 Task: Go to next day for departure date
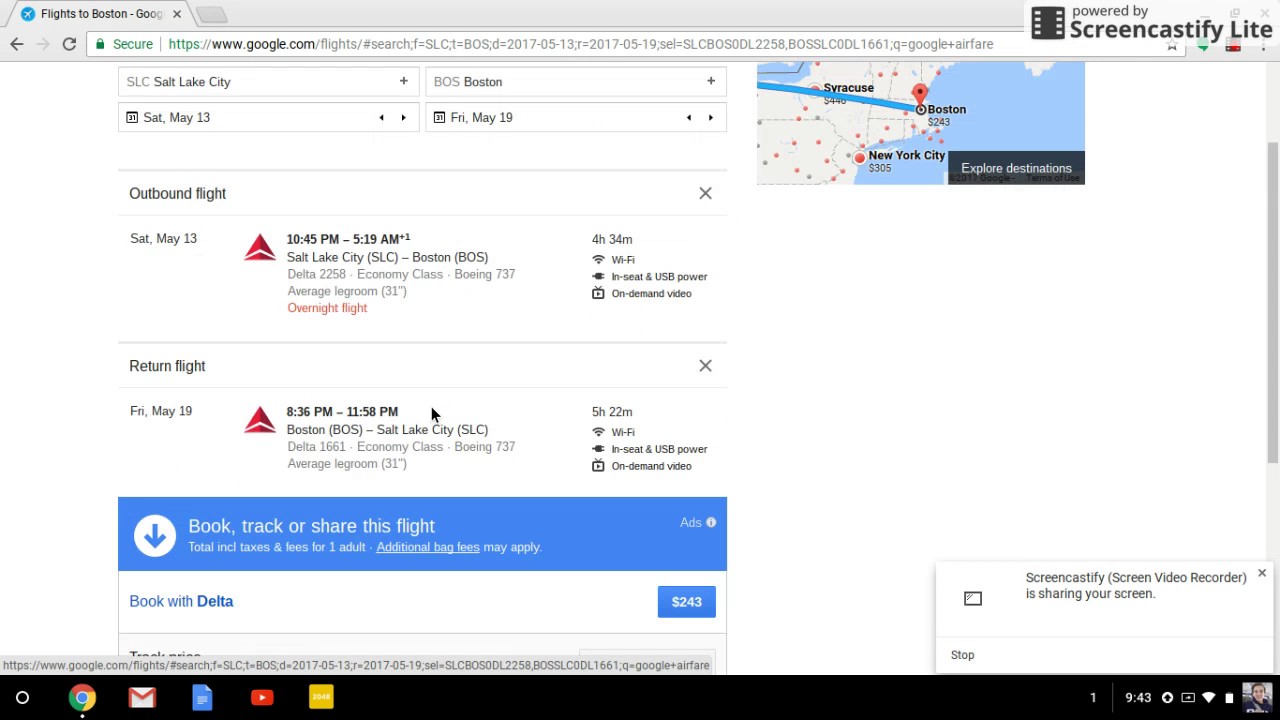[x=404, y=117]
